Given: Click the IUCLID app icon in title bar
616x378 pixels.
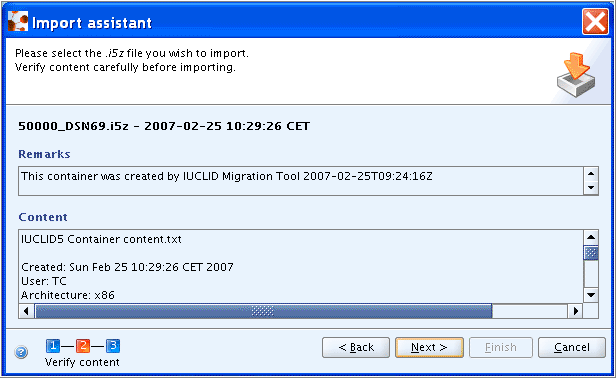Looking at the screenshot, I should pos(18,21).
